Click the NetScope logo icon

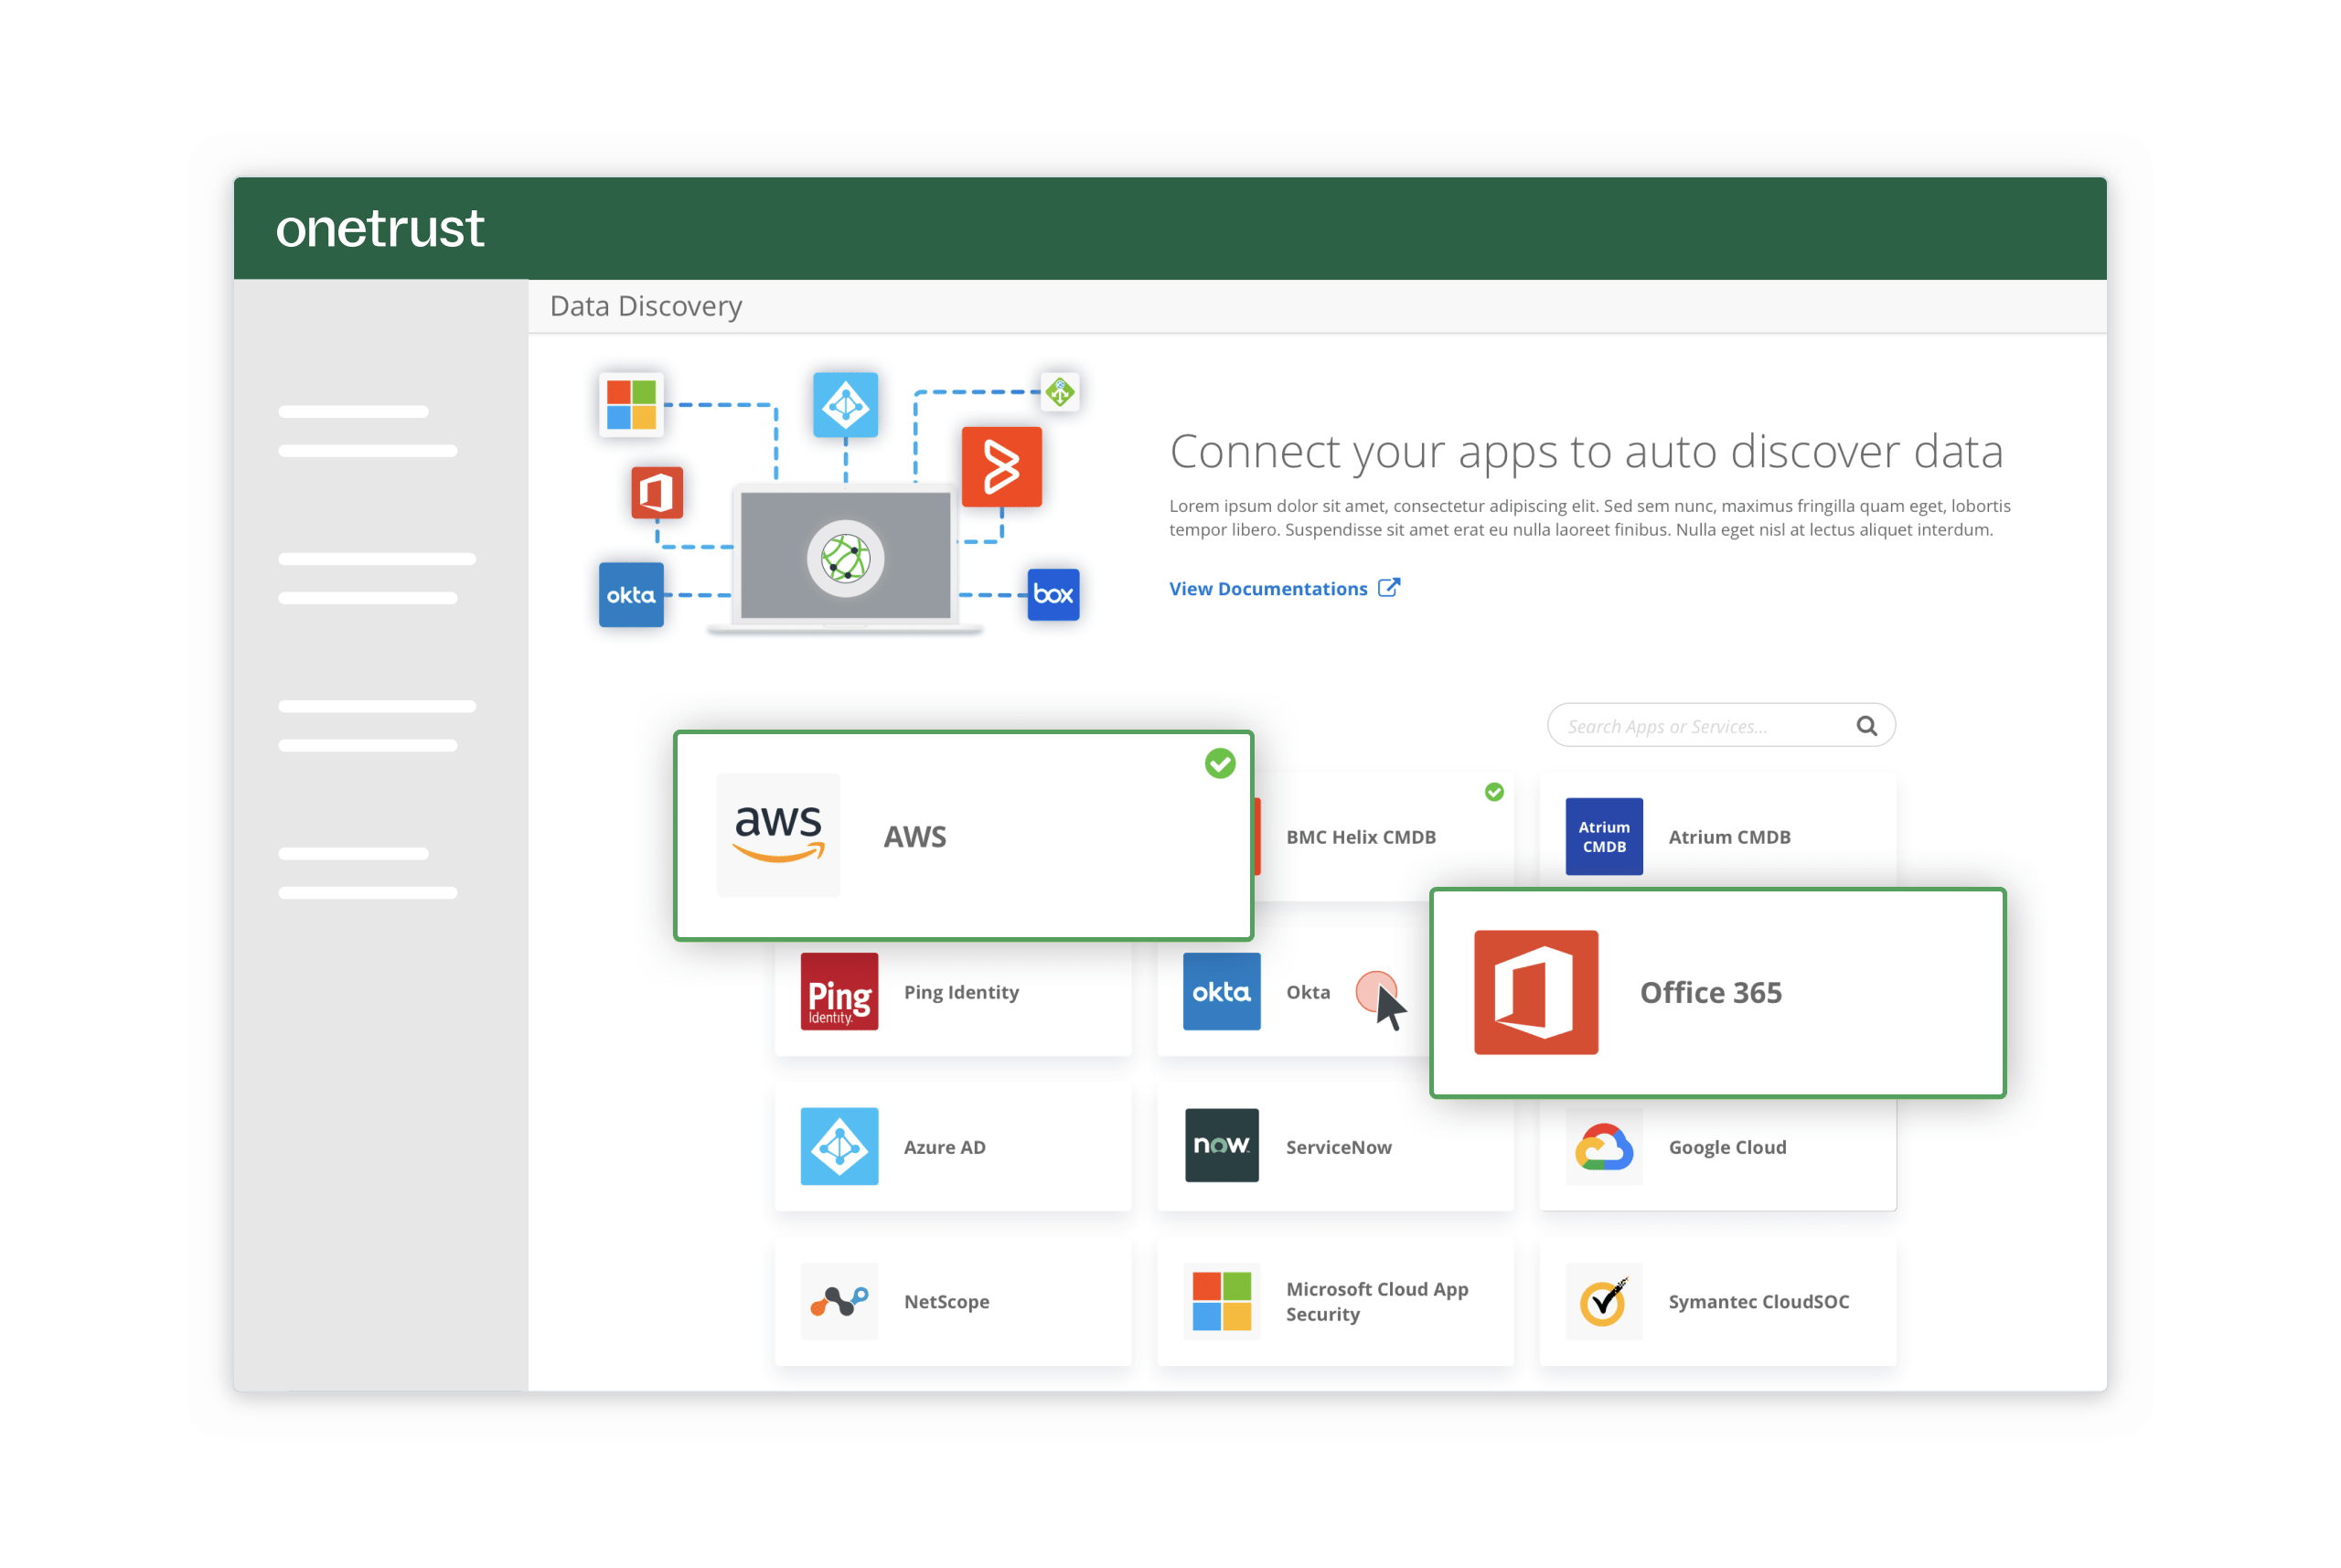point(839,1301)
